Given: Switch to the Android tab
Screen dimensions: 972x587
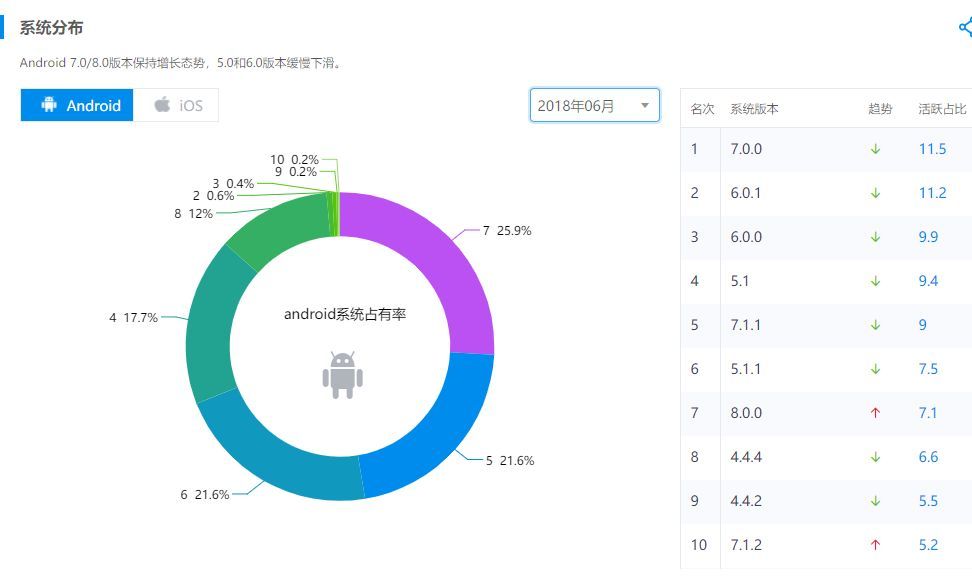Looking at the screenshot, I should (77, 105).
